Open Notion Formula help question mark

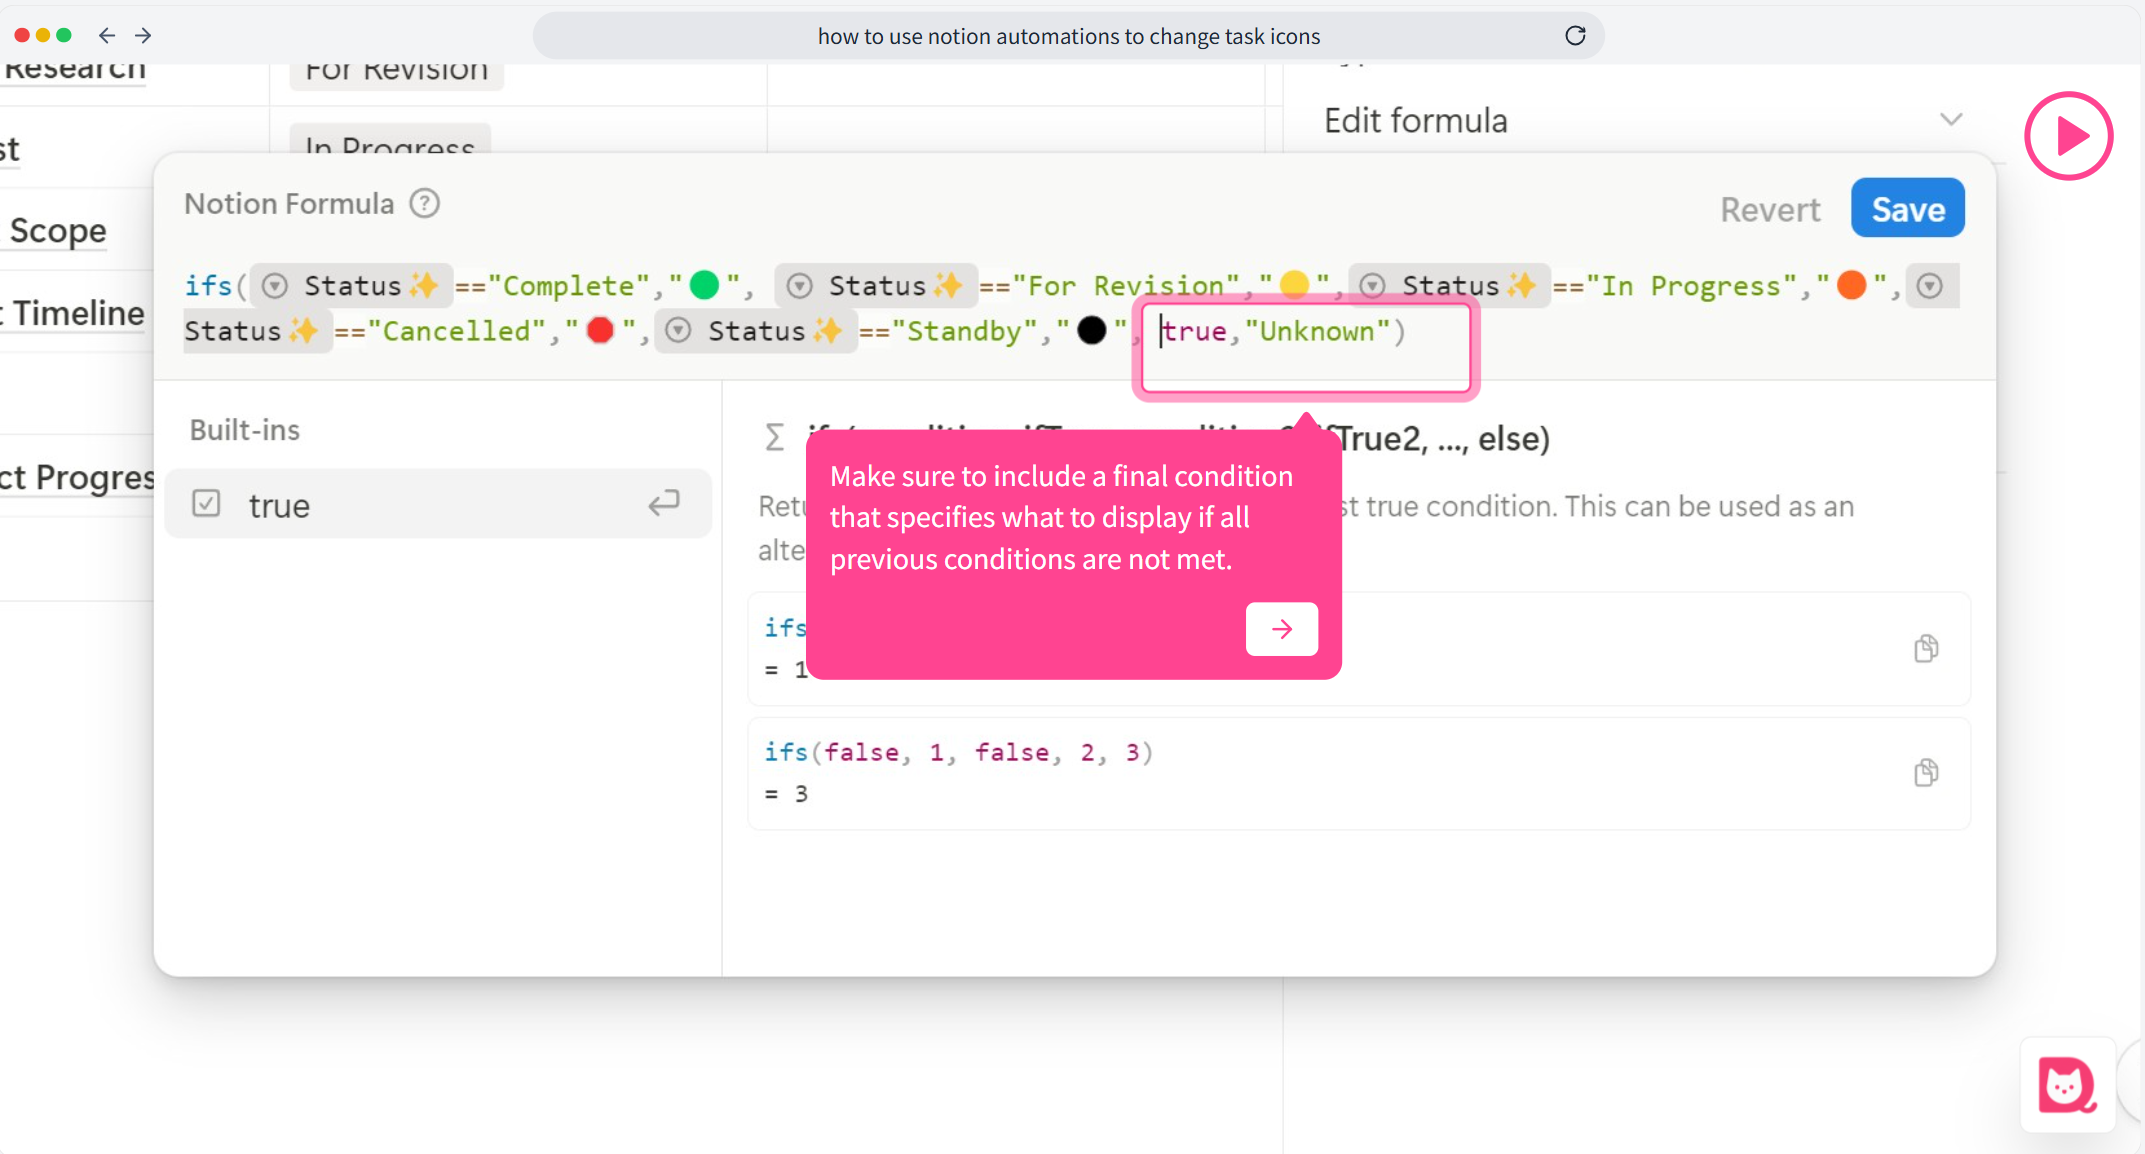[425, 203]
